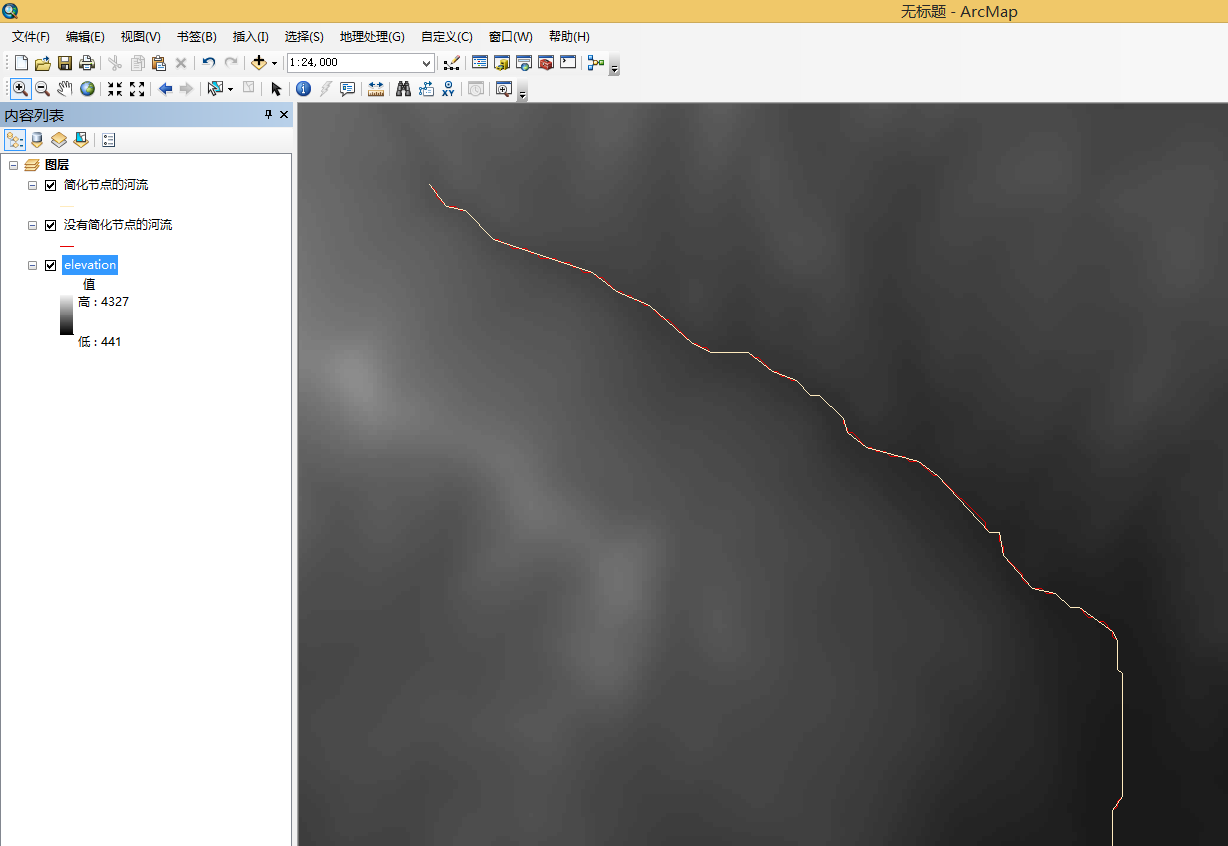Select the Measure ruler tool
The image size is (1228, 846).
376,88
